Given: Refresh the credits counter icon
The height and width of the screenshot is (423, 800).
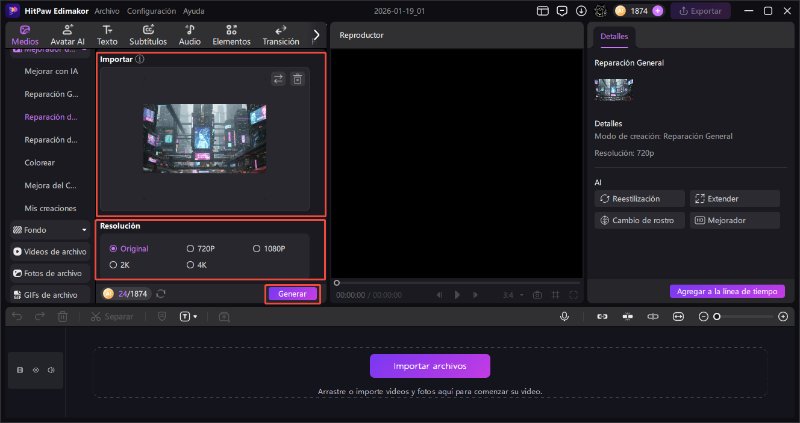Looking at the screenshot, I should [x=161, y=294].
